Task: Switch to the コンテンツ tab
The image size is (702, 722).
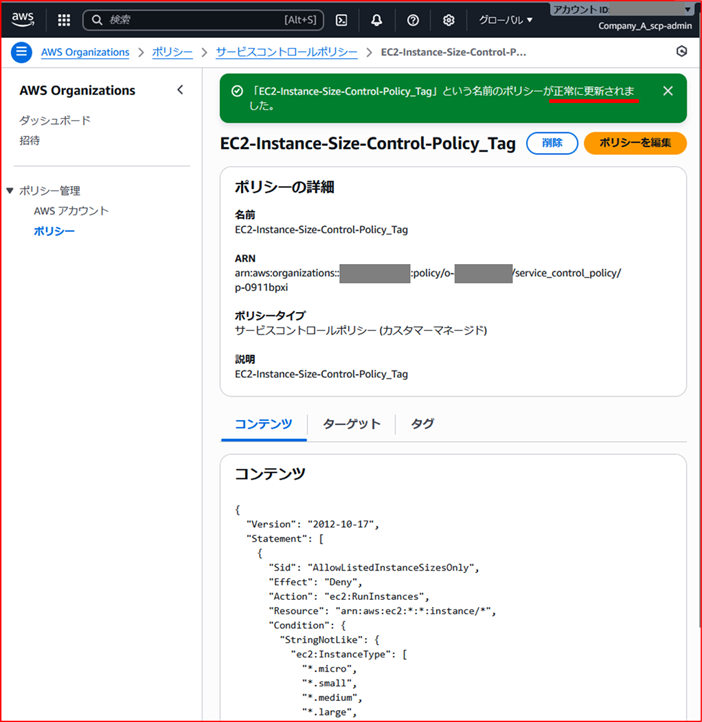Action: pos(263,424)
